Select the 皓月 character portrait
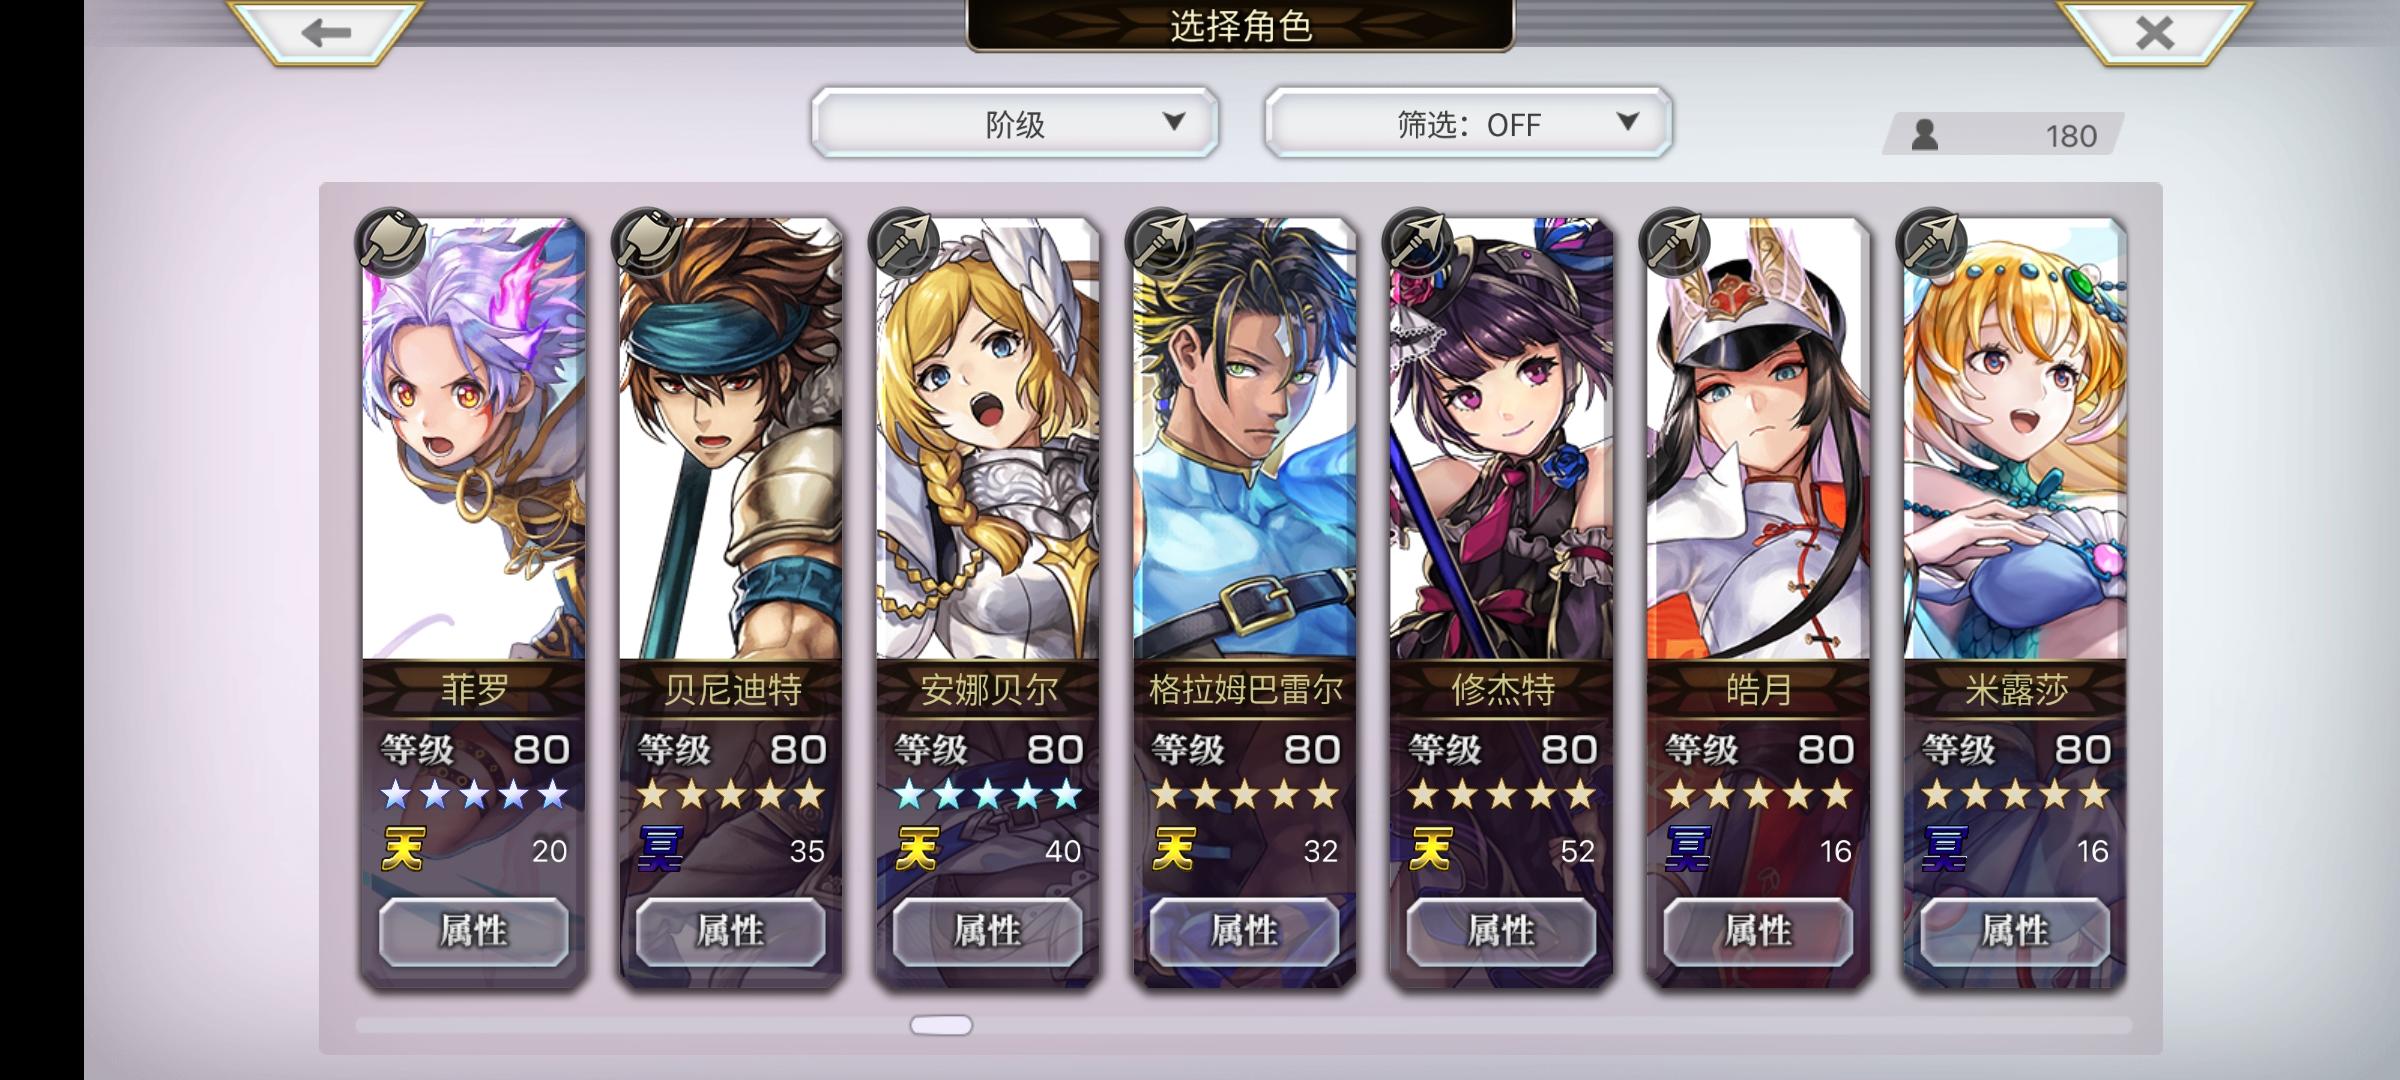 1758,438
